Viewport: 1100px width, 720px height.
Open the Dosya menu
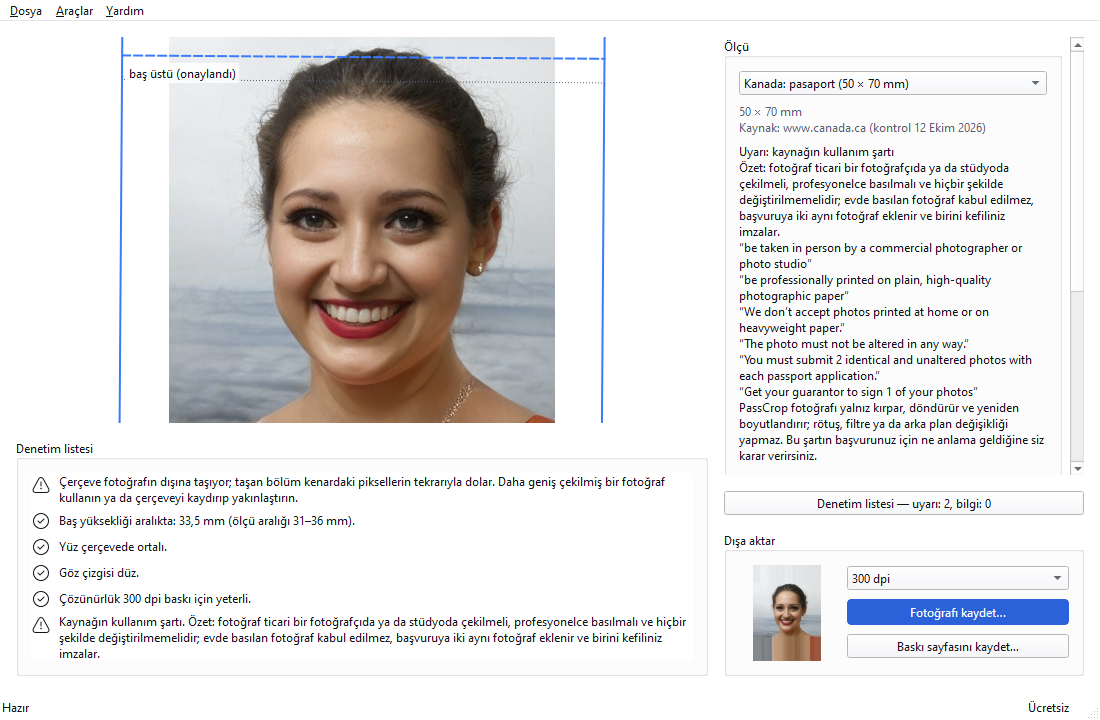tap(26, 11)
